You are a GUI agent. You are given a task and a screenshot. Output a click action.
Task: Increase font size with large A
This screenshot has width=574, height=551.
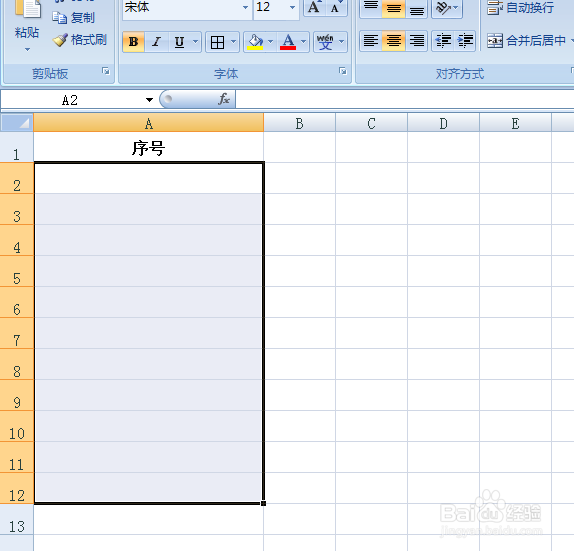(314, 7)
